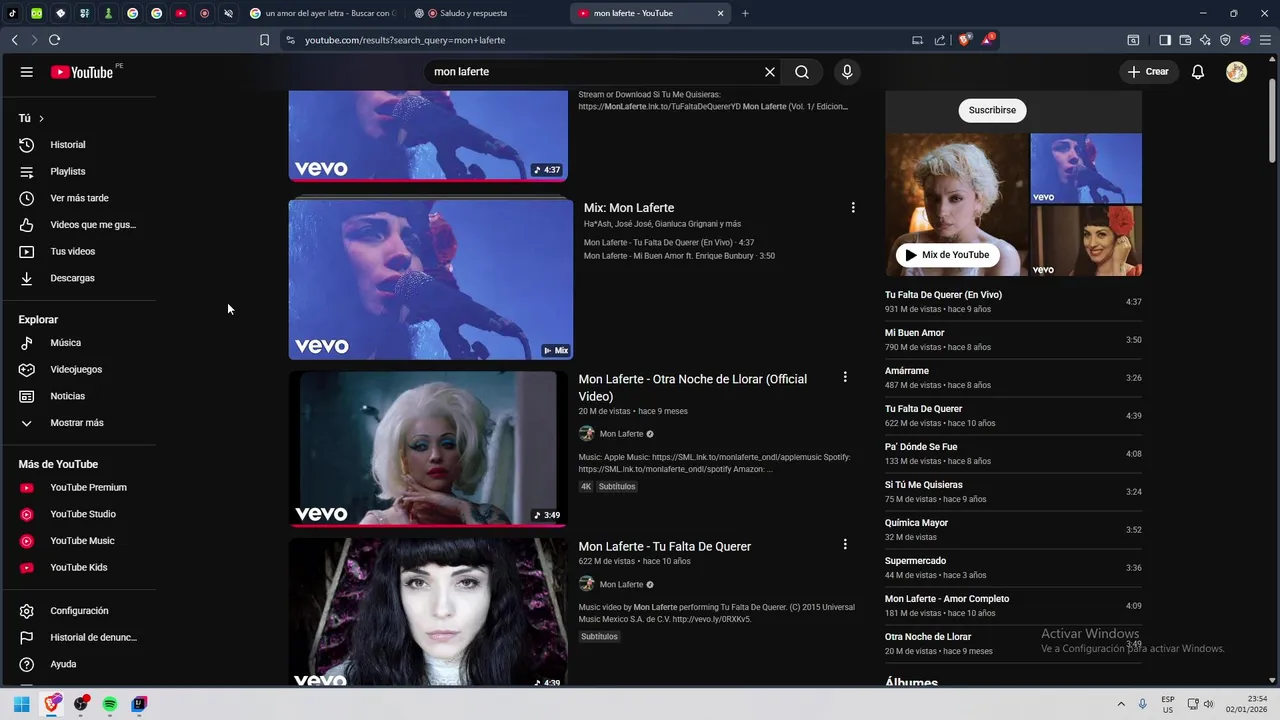Switch to 'un amor del ayer letra' tab
Image resolution: width=1280 pixels, height=720 pixels.
click(323, 13)
